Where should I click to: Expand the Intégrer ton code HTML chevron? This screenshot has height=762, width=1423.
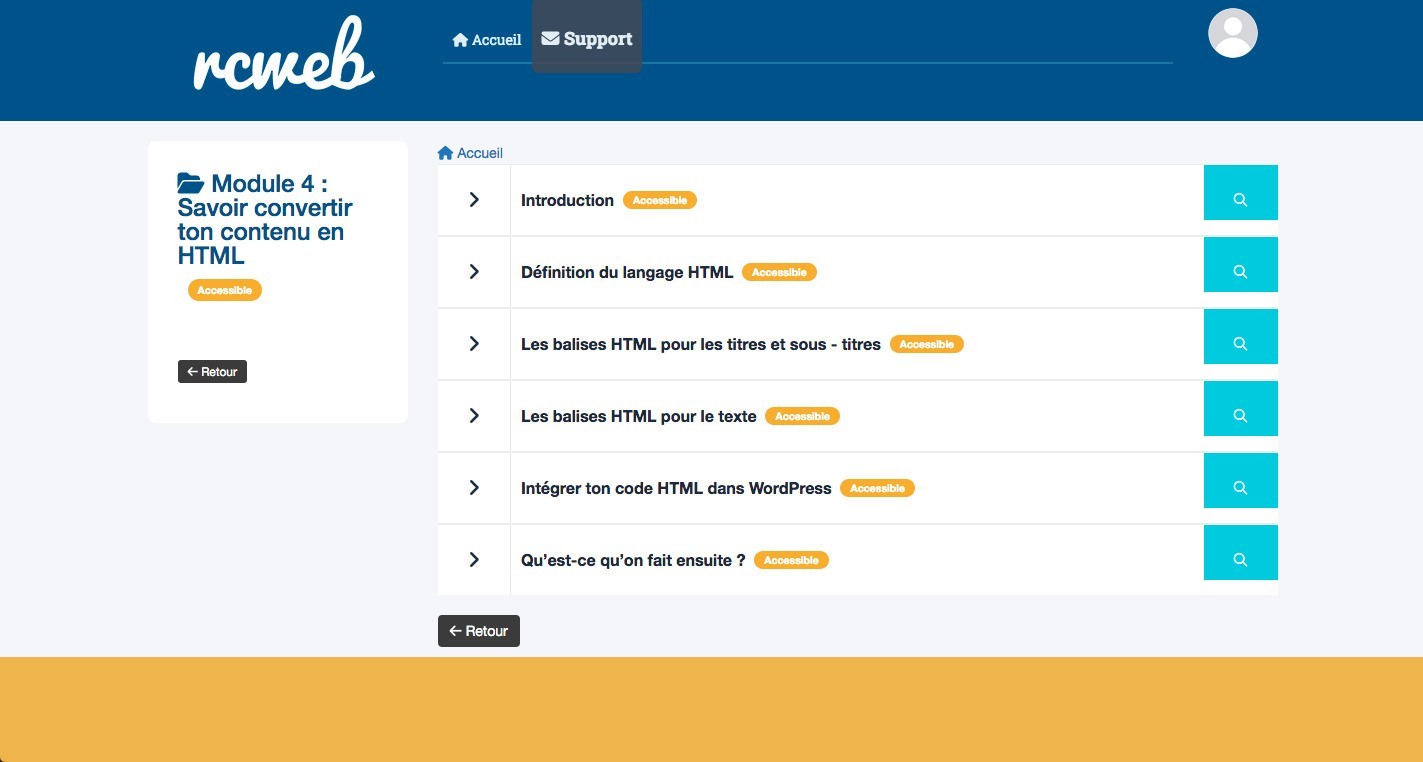474,488
